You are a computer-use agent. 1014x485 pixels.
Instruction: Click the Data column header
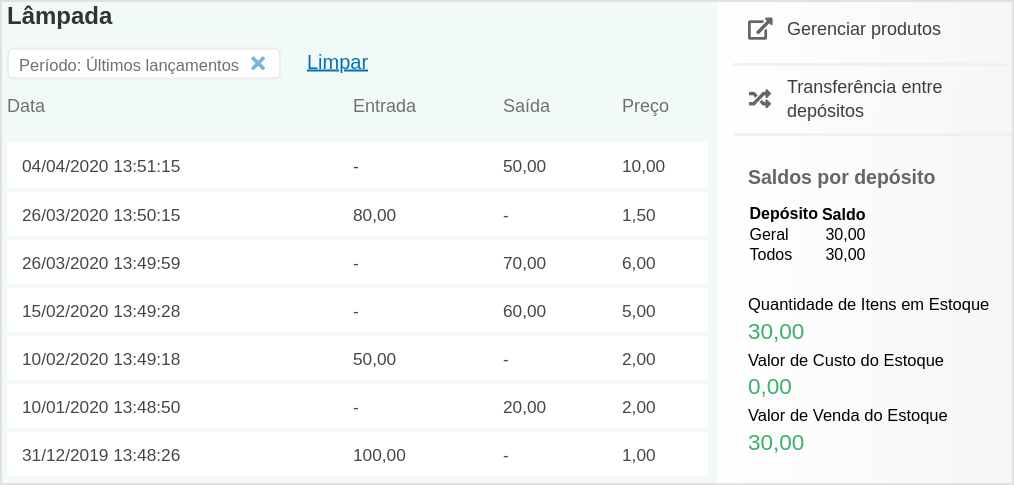point(26,106)
